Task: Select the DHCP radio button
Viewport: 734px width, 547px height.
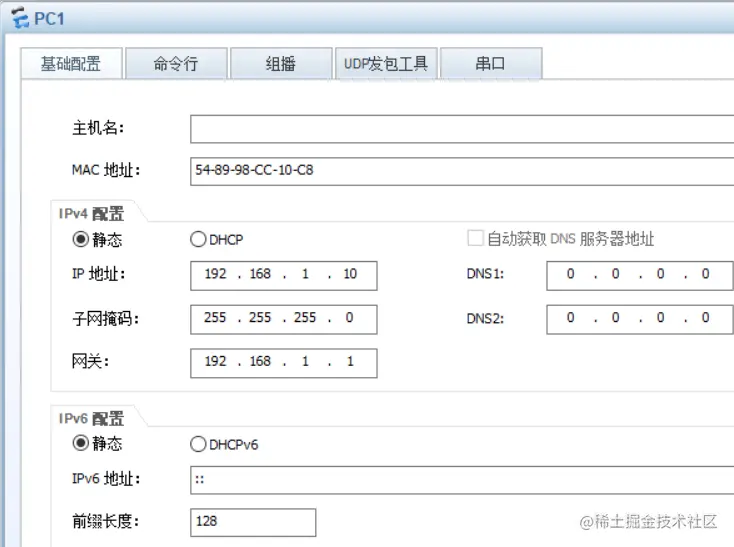Action: pos(198,239)
